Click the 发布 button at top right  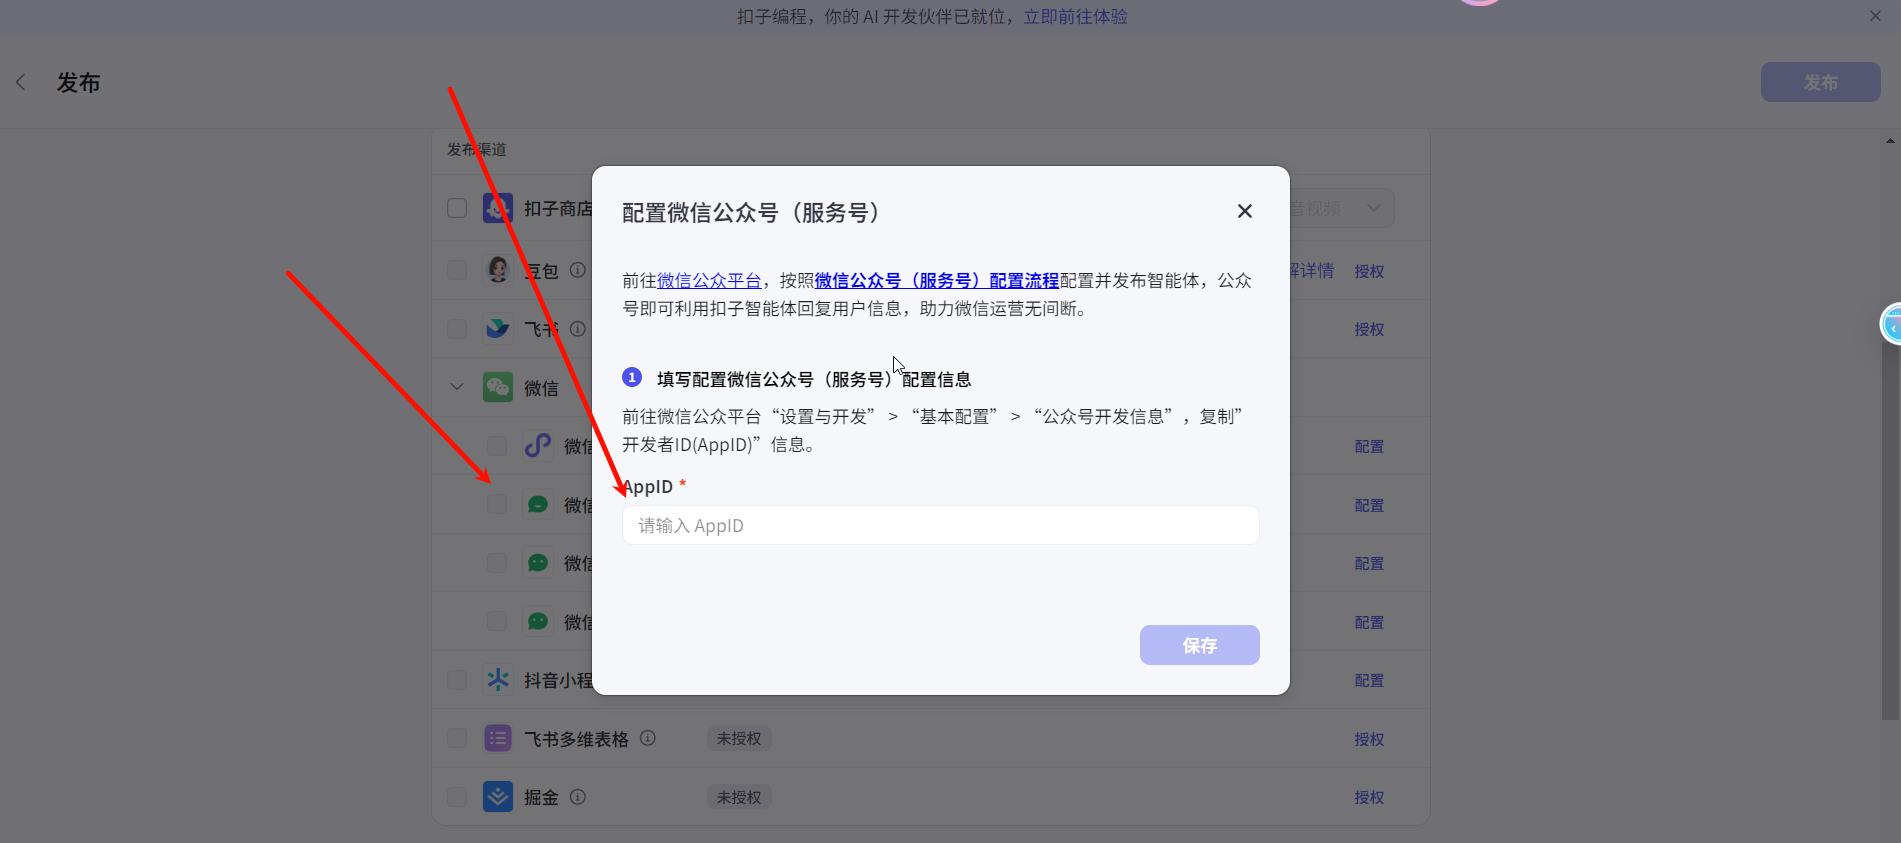pos(1820,82)
